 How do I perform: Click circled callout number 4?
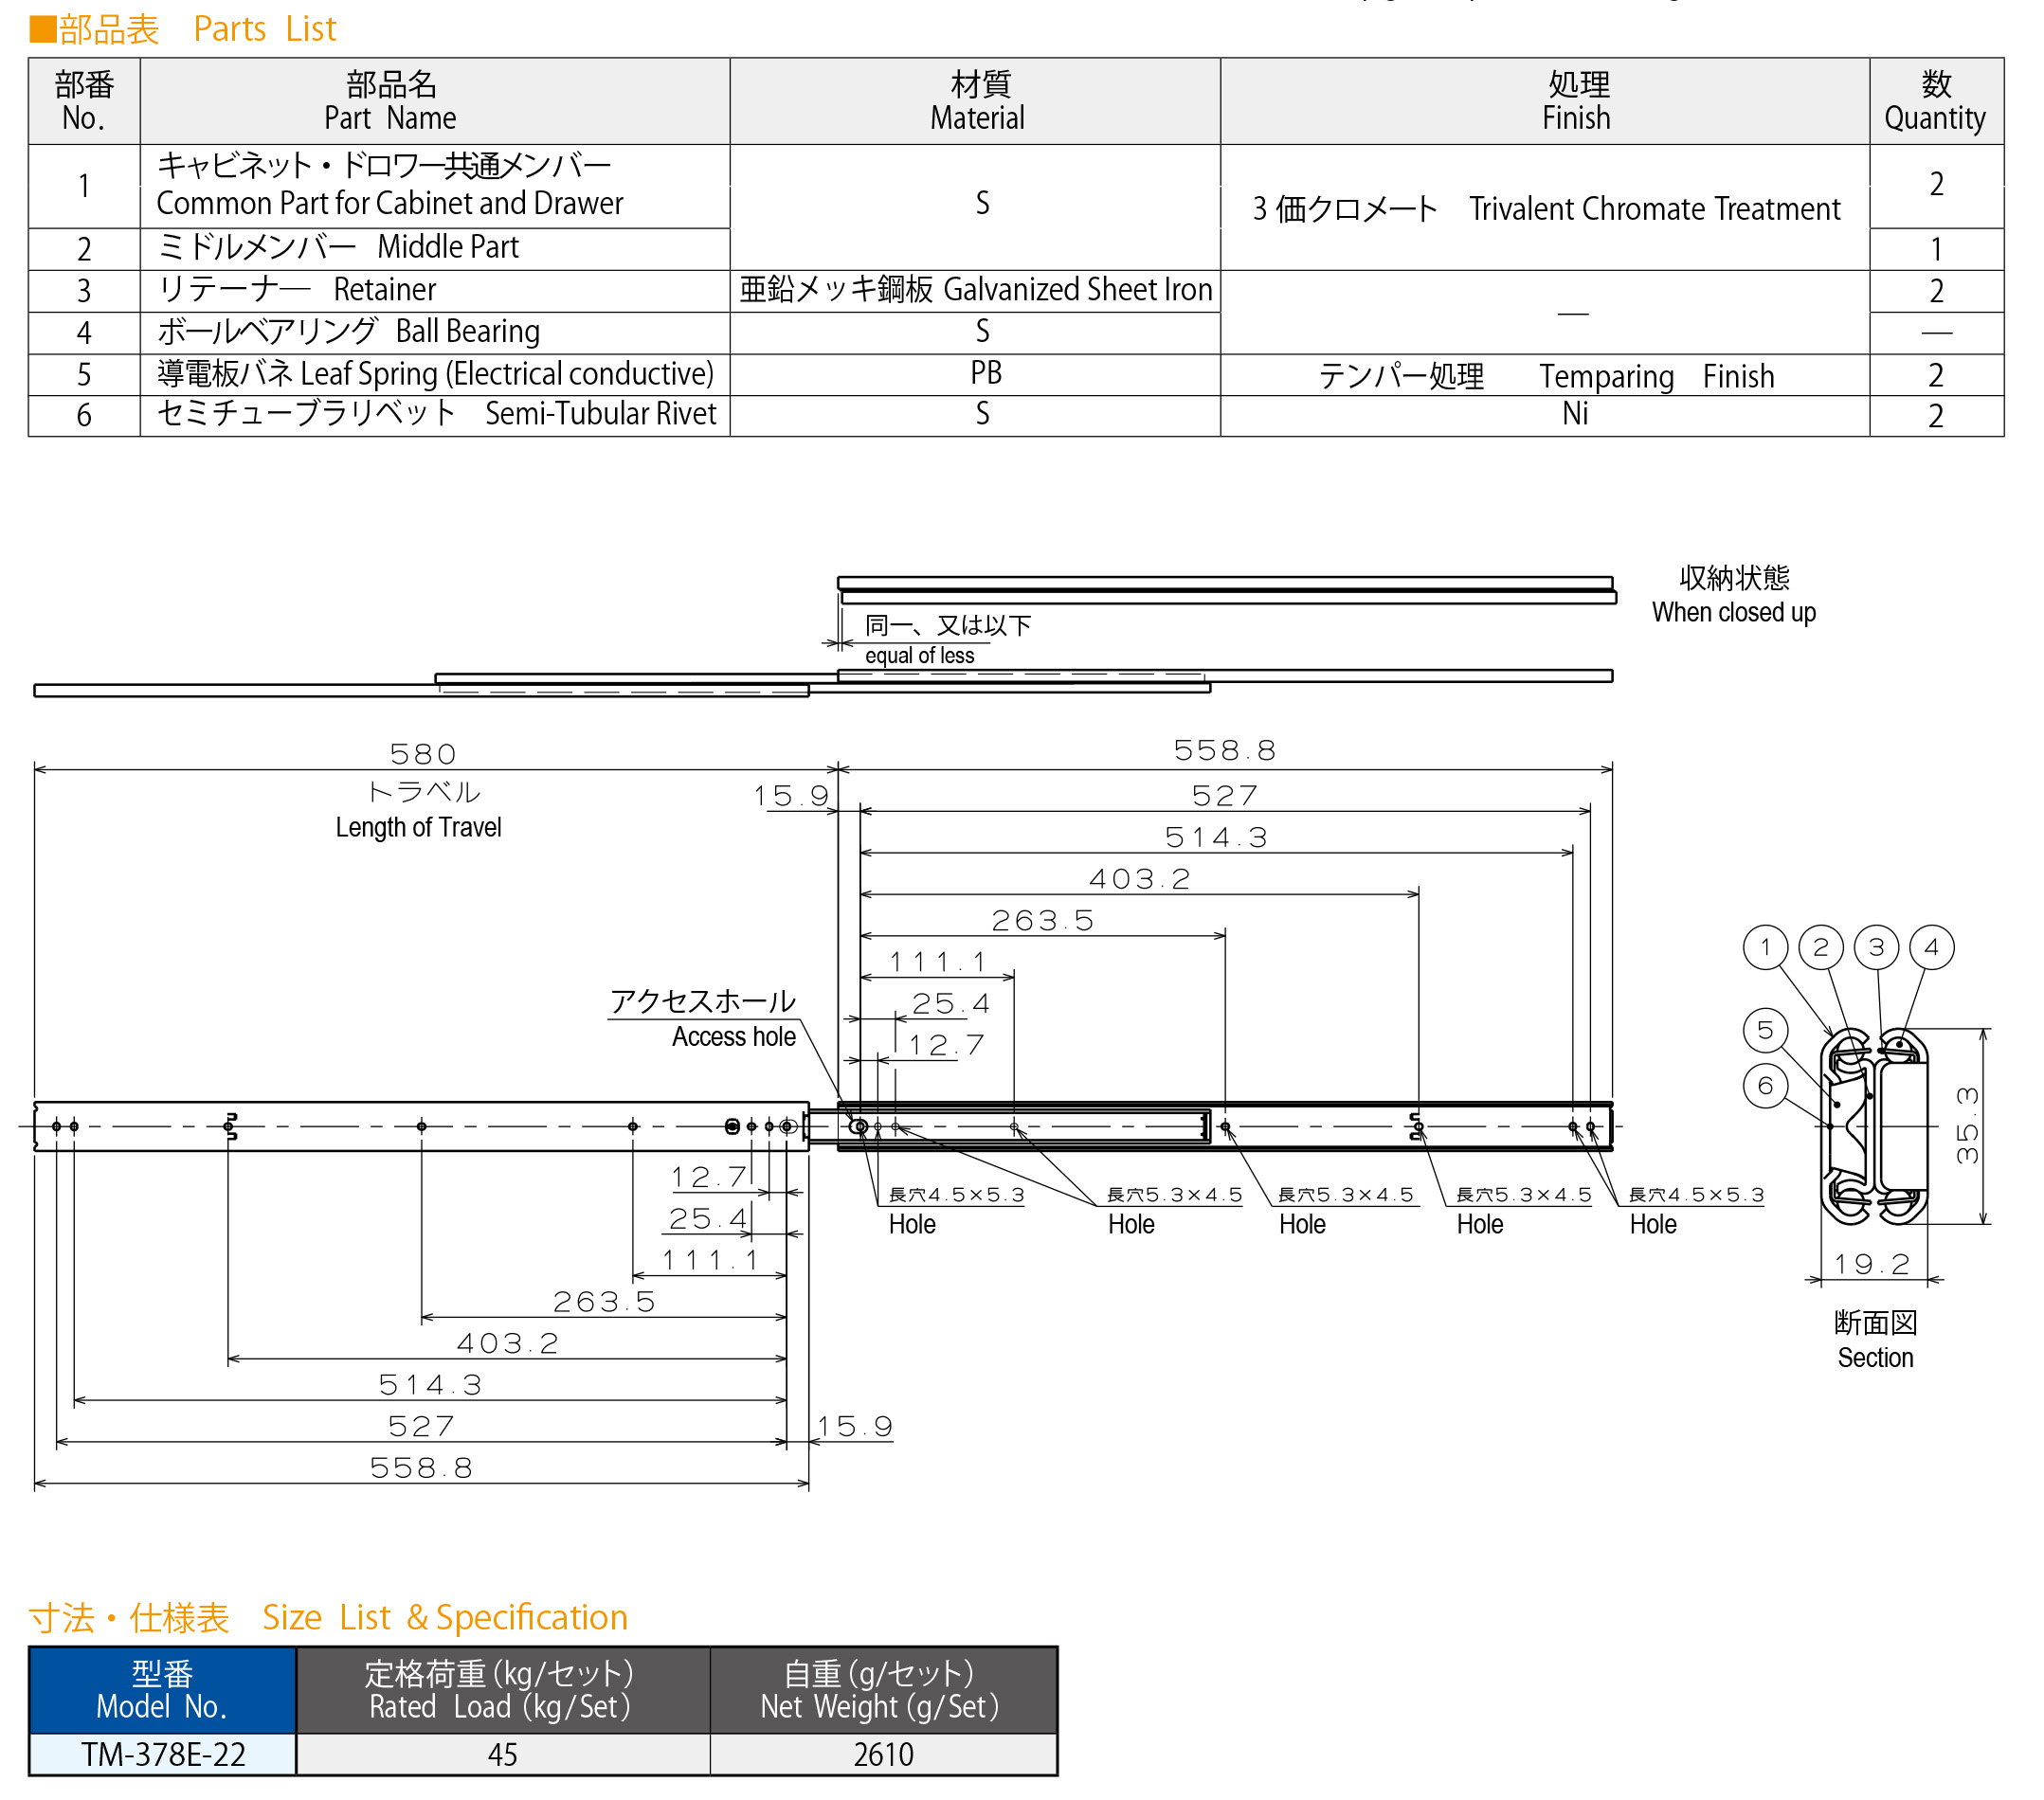(x=1931, y=947)
